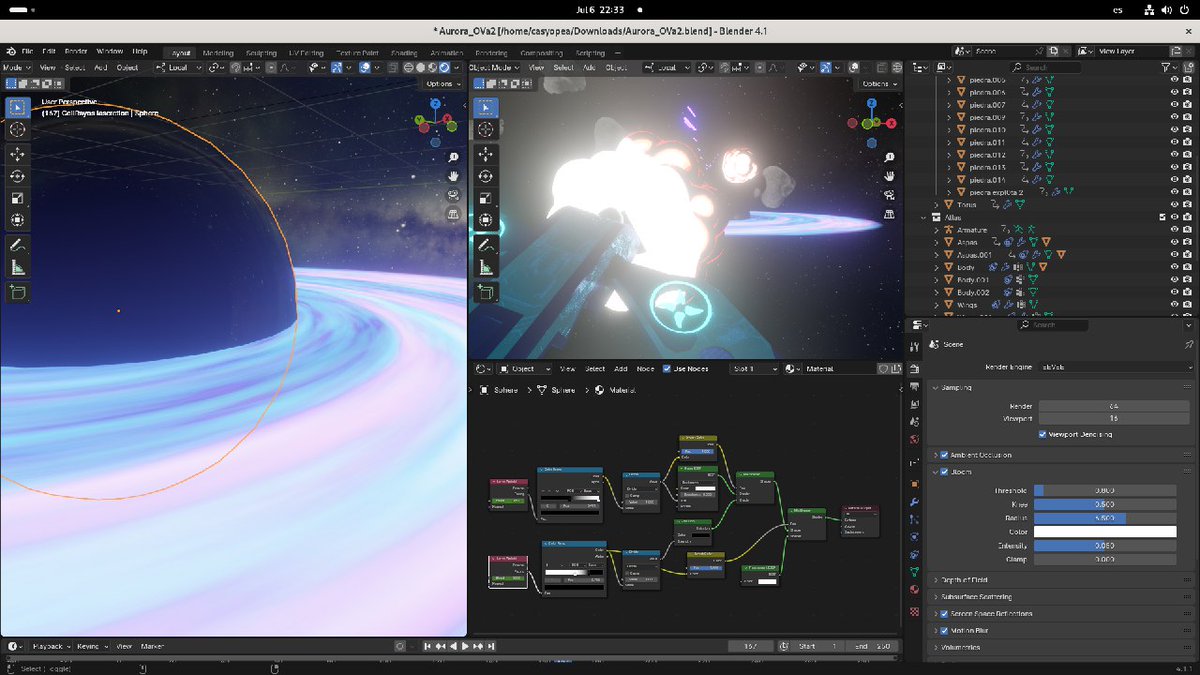Click the Render samples field
This screenshot has width=1200, height=675.
tap(1112, 407)
